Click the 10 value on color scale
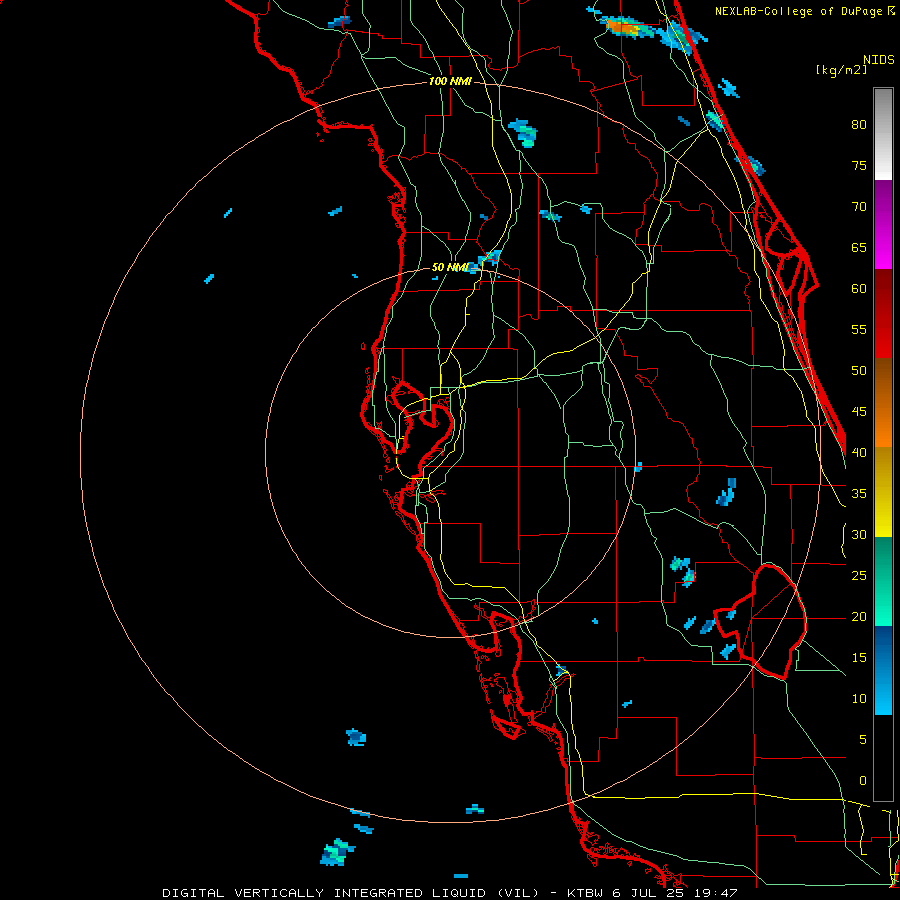This screenshot has height=900, width=900. click(859, 699)
